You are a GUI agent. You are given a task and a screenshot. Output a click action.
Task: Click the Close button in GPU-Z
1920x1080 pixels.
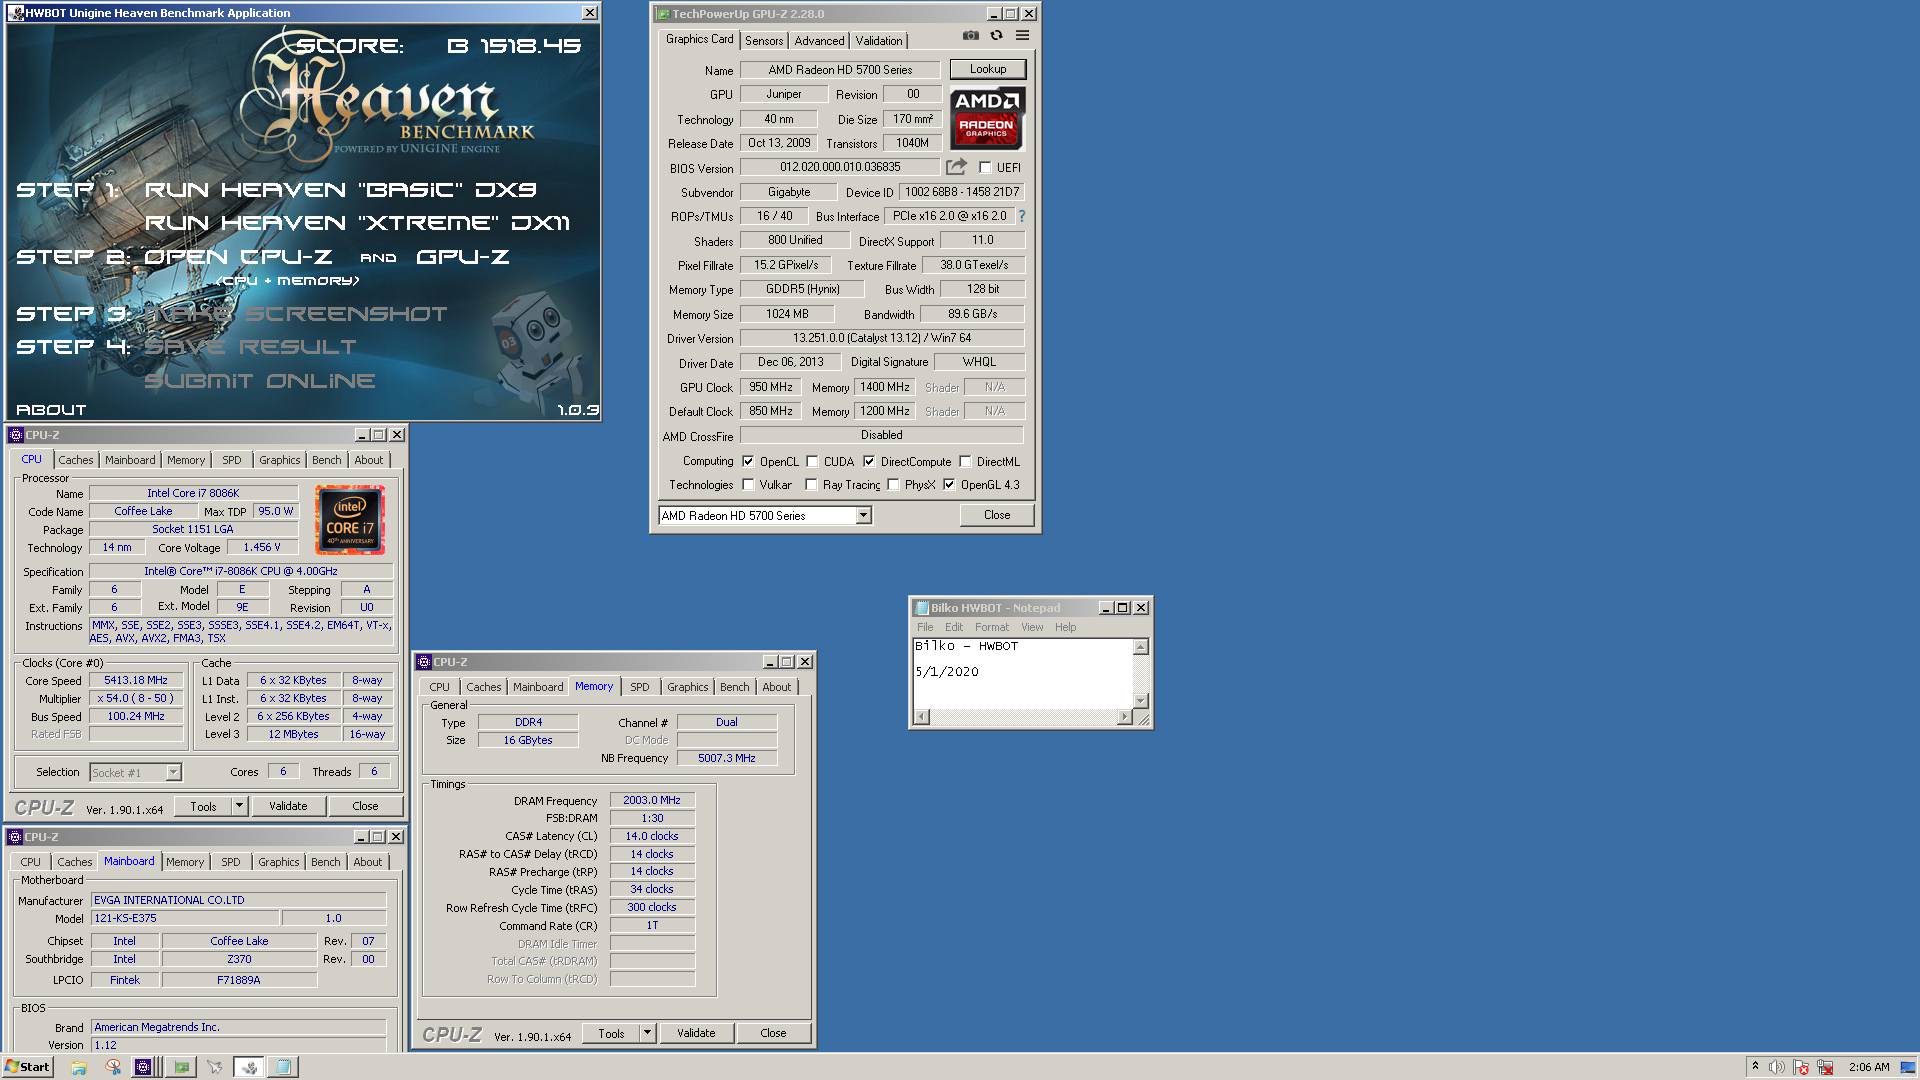(x=997, y=515)
